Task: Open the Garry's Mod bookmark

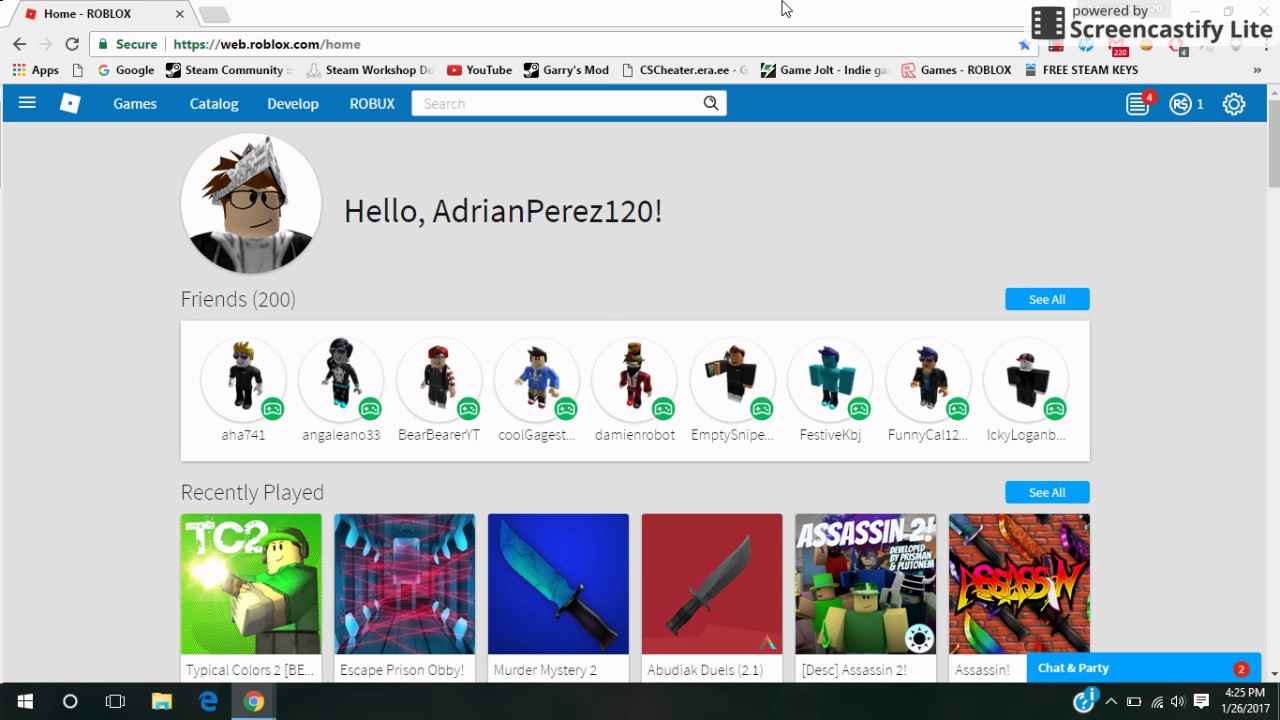Action: (x=566, y=70)
